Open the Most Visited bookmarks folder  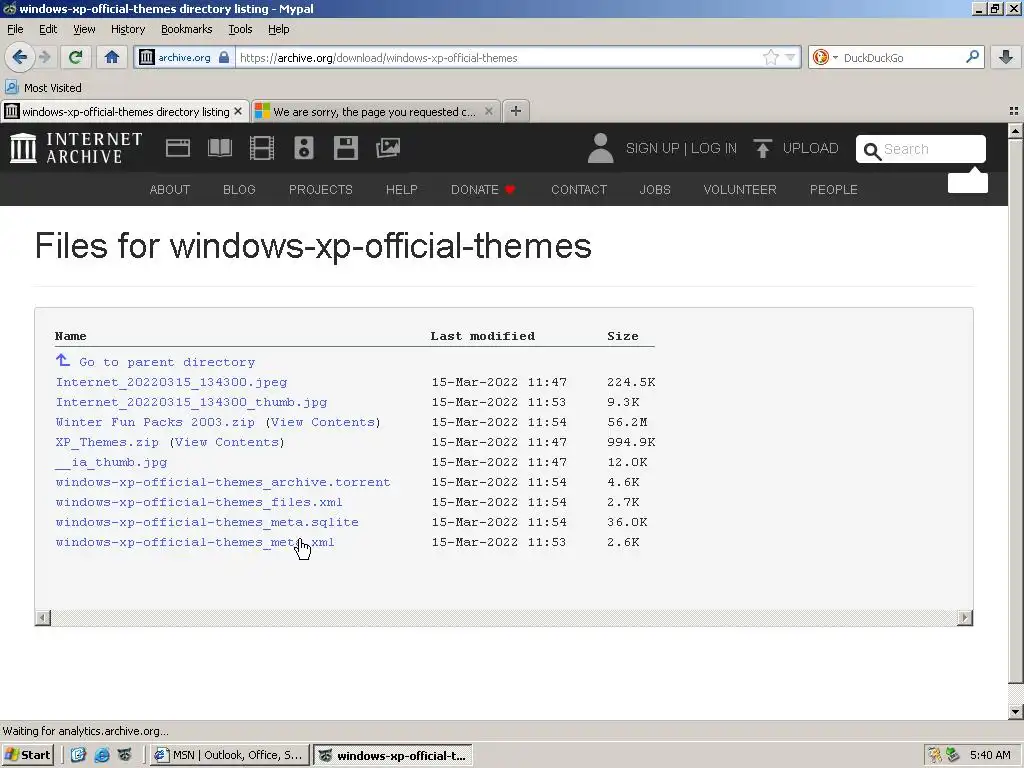click(44, 88)
